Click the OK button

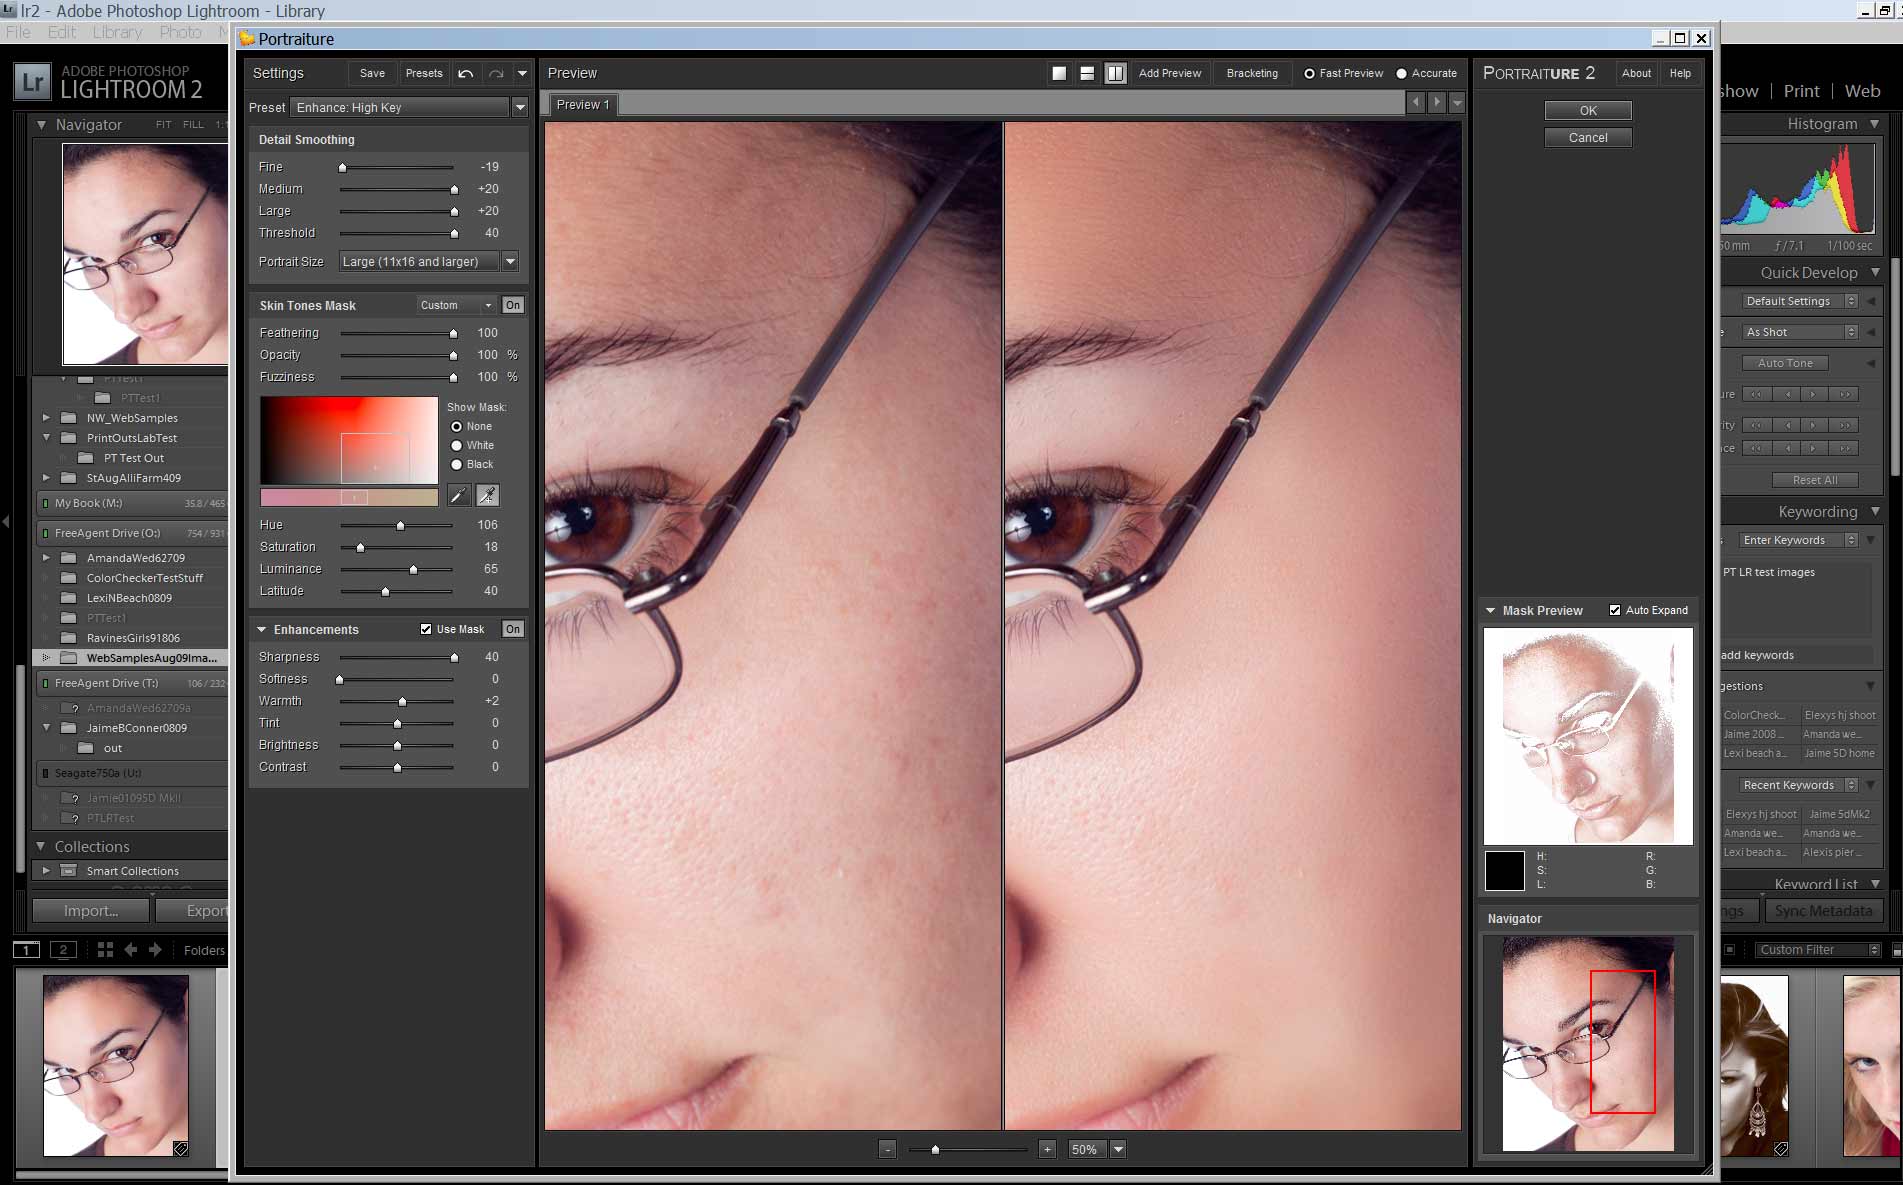1587,110
